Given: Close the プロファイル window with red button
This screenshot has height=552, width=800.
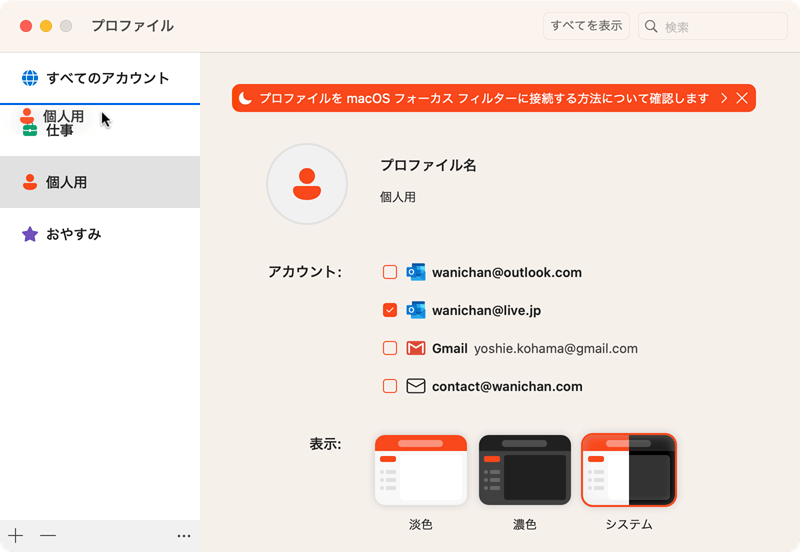Looking at the screenshot, I should pos(26,26).
